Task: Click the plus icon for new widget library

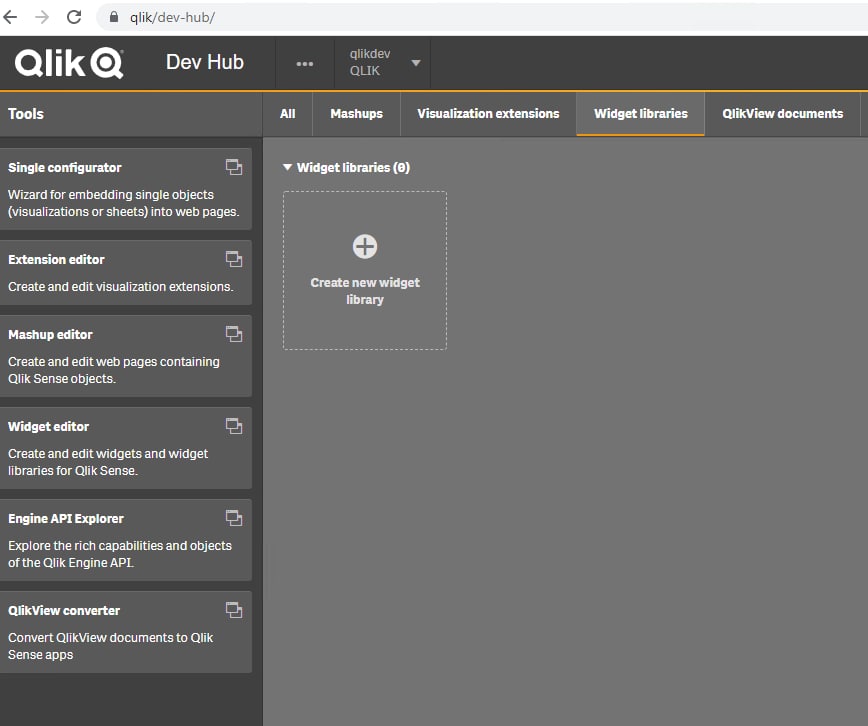Action: (365, 246)
